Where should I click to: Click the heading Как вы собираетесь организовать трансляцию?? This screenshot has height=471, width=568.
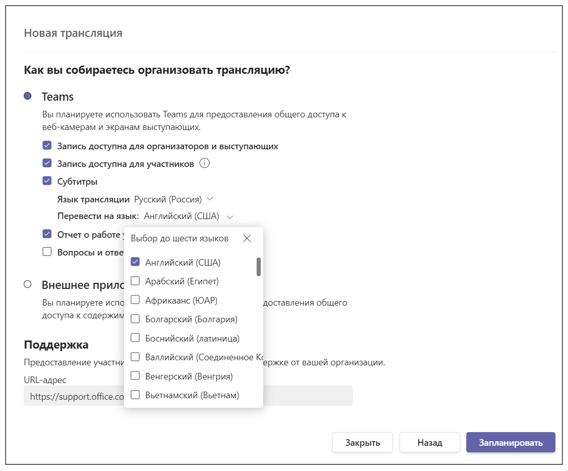point(157,70)
